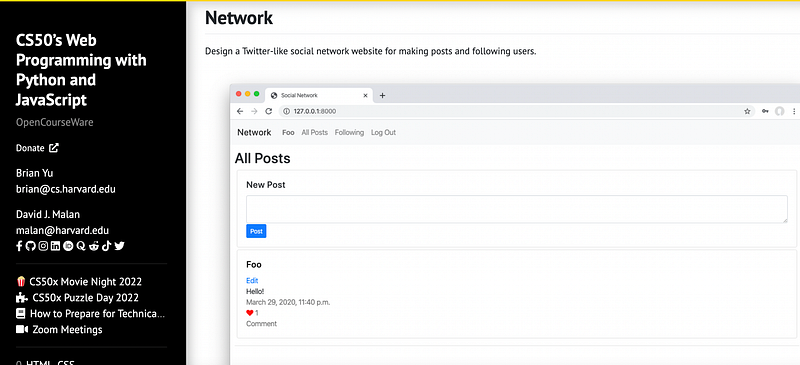
Task: Click the bookmark star in embedded address bar
Action: (747, 111)
